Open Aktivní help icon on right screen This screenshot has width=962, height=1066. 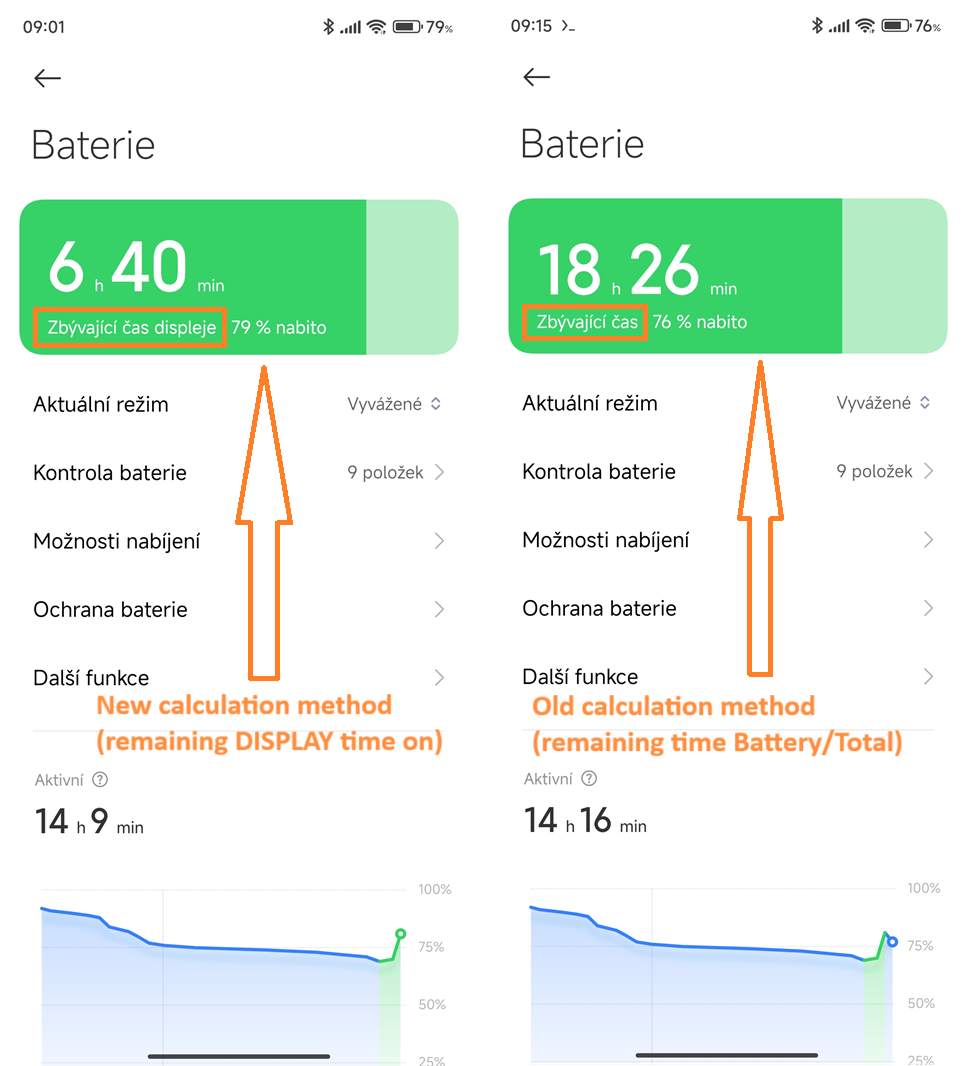589,778
